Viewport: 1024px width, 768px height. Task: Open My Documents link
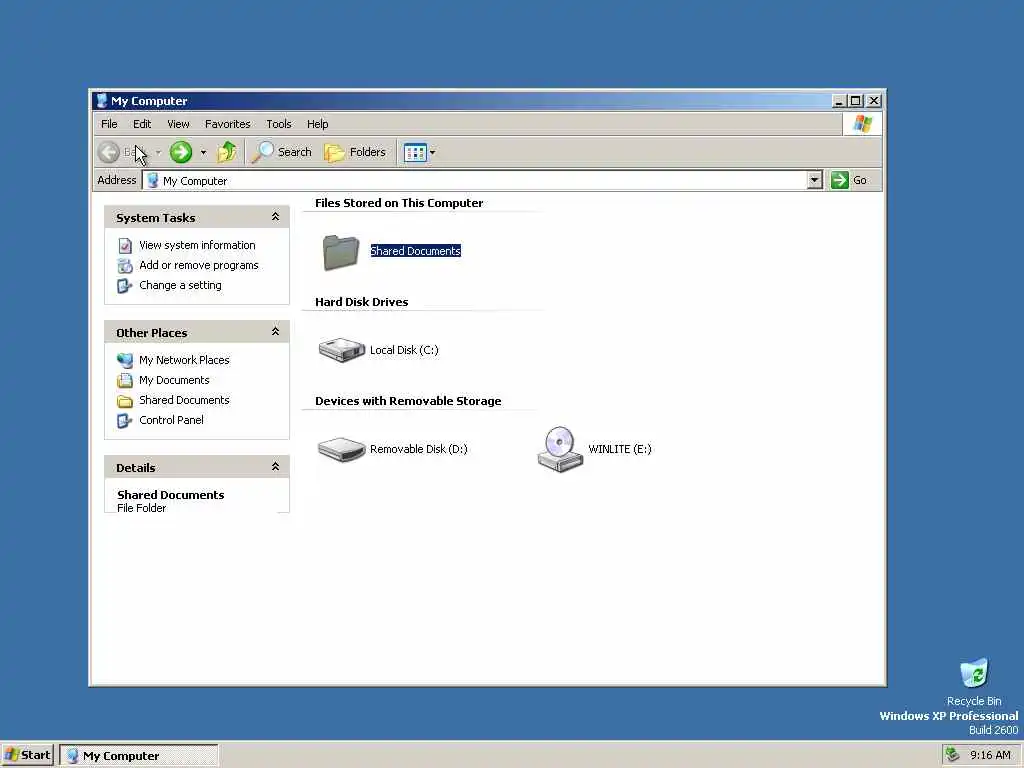[174, 380]
